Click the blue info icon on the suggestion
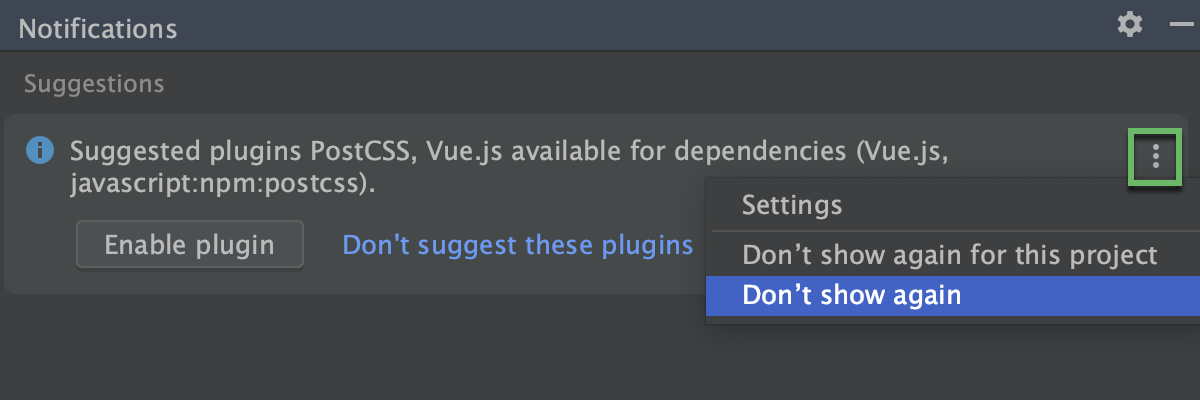1200x400 pixels. point(38,151)
